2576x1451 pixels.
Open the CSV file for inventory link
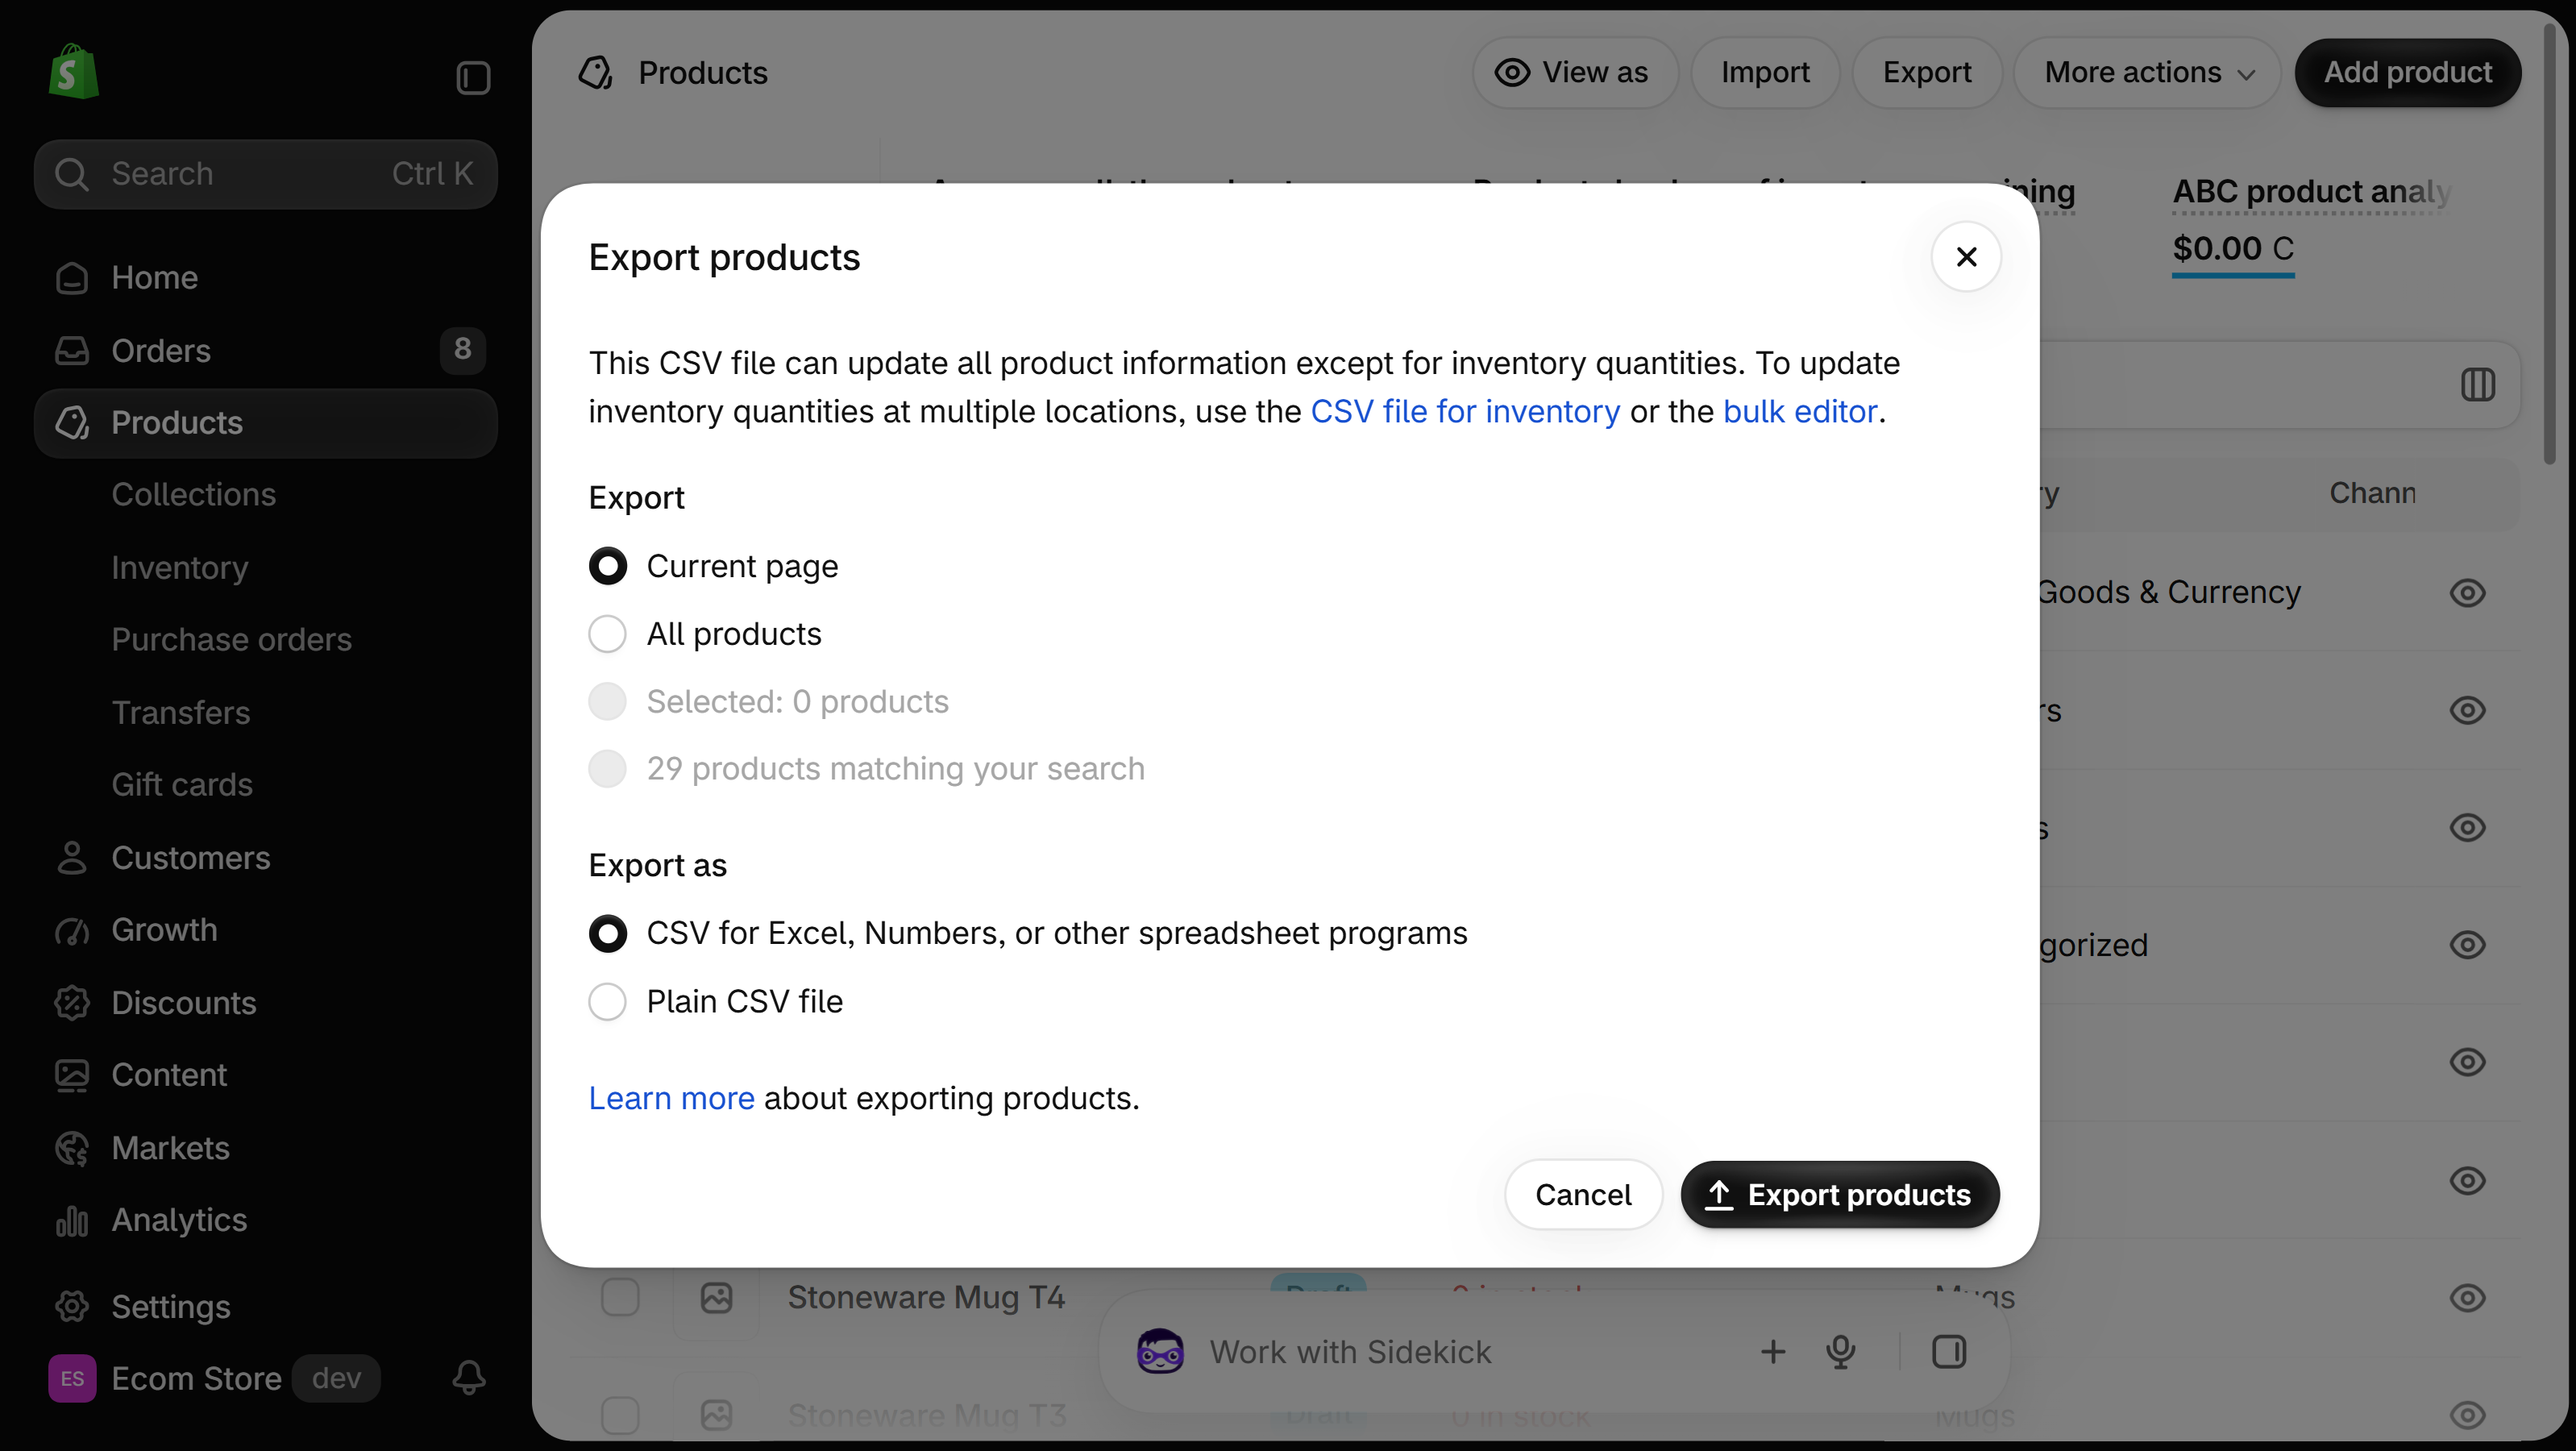point(1465,411)
